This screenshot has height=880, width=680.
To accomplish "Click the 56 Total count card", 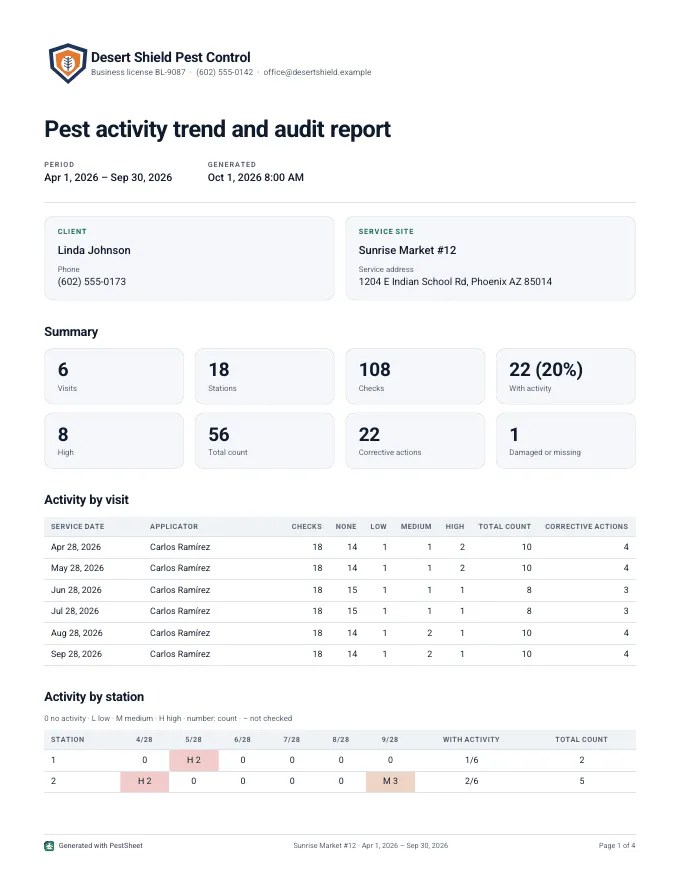I will (x=264, y=441).
